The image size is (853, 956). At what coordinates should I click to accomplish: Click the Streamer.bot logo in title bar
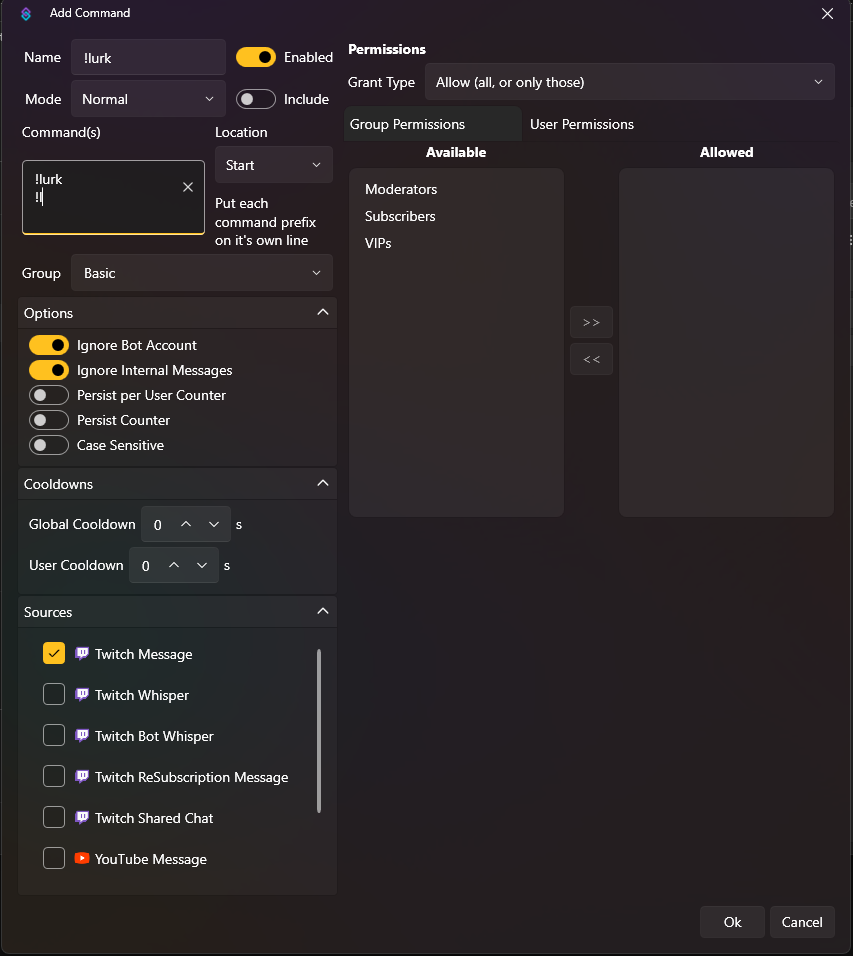pos(27,14)
